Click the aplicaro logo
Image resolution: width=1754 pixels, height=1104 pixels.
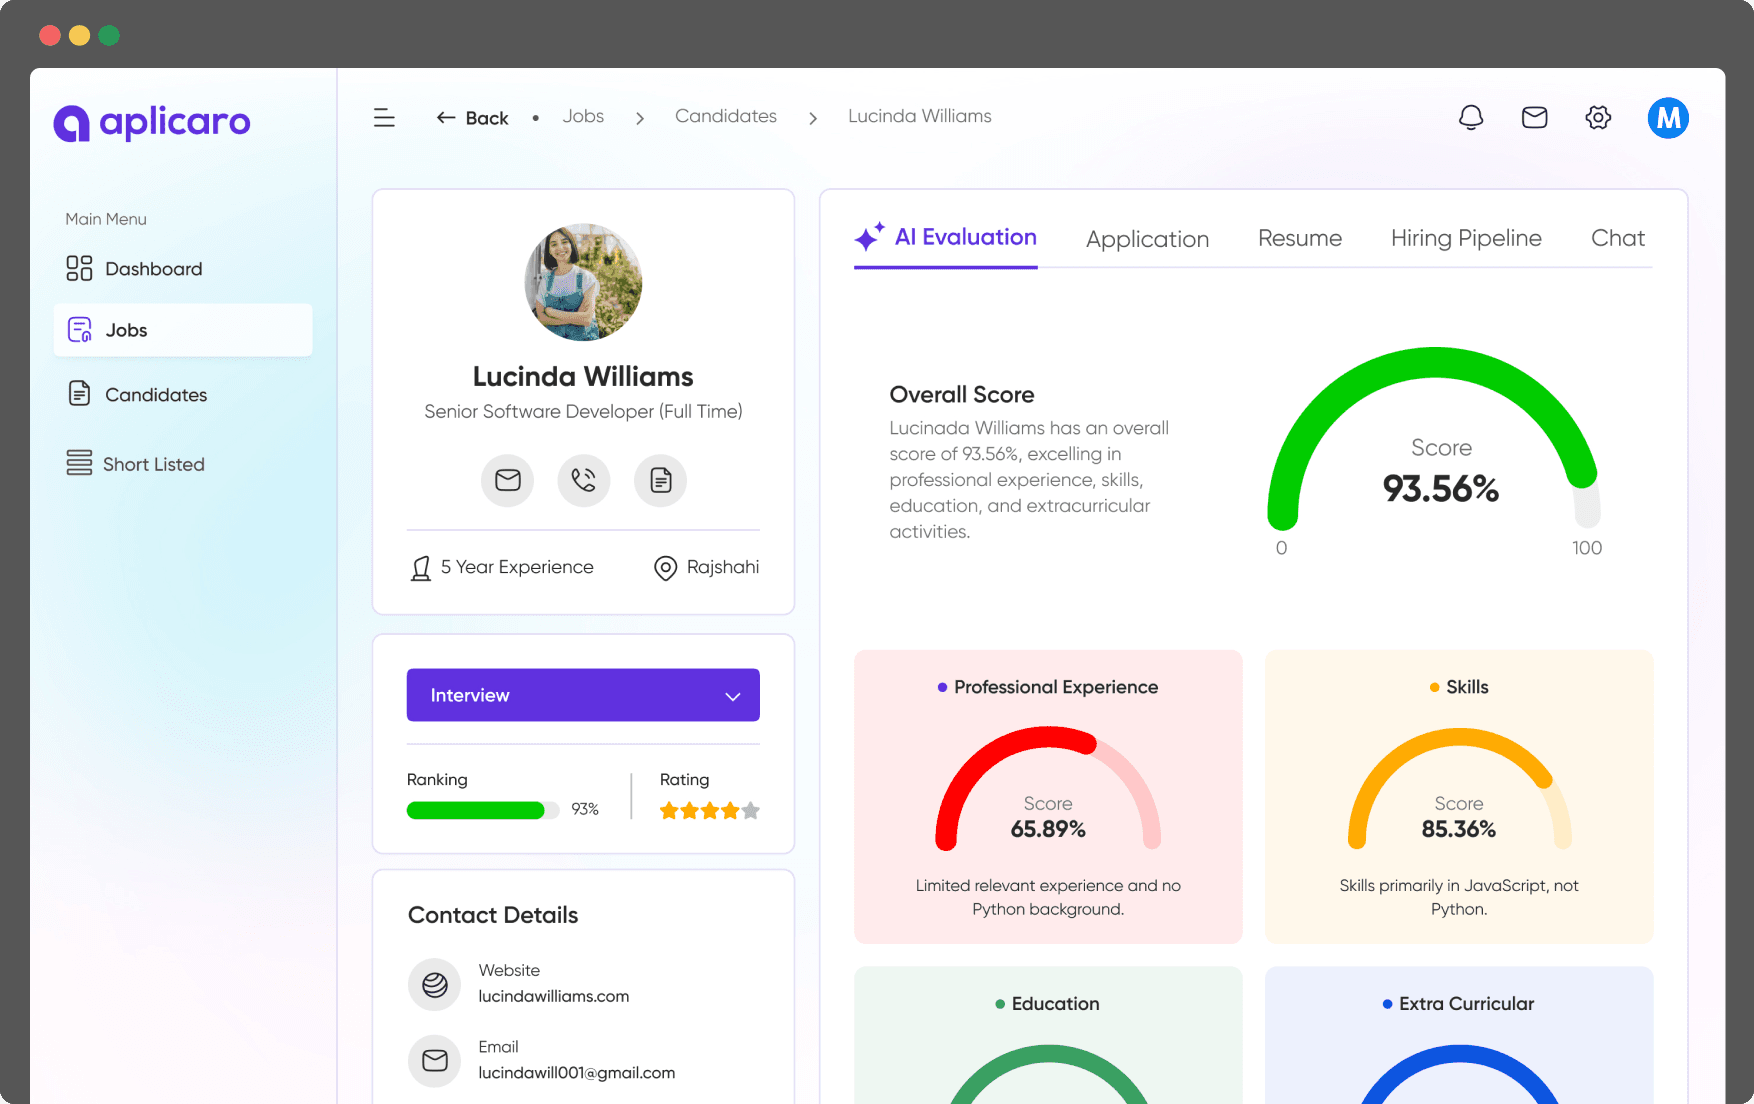[x=152, y=123]
